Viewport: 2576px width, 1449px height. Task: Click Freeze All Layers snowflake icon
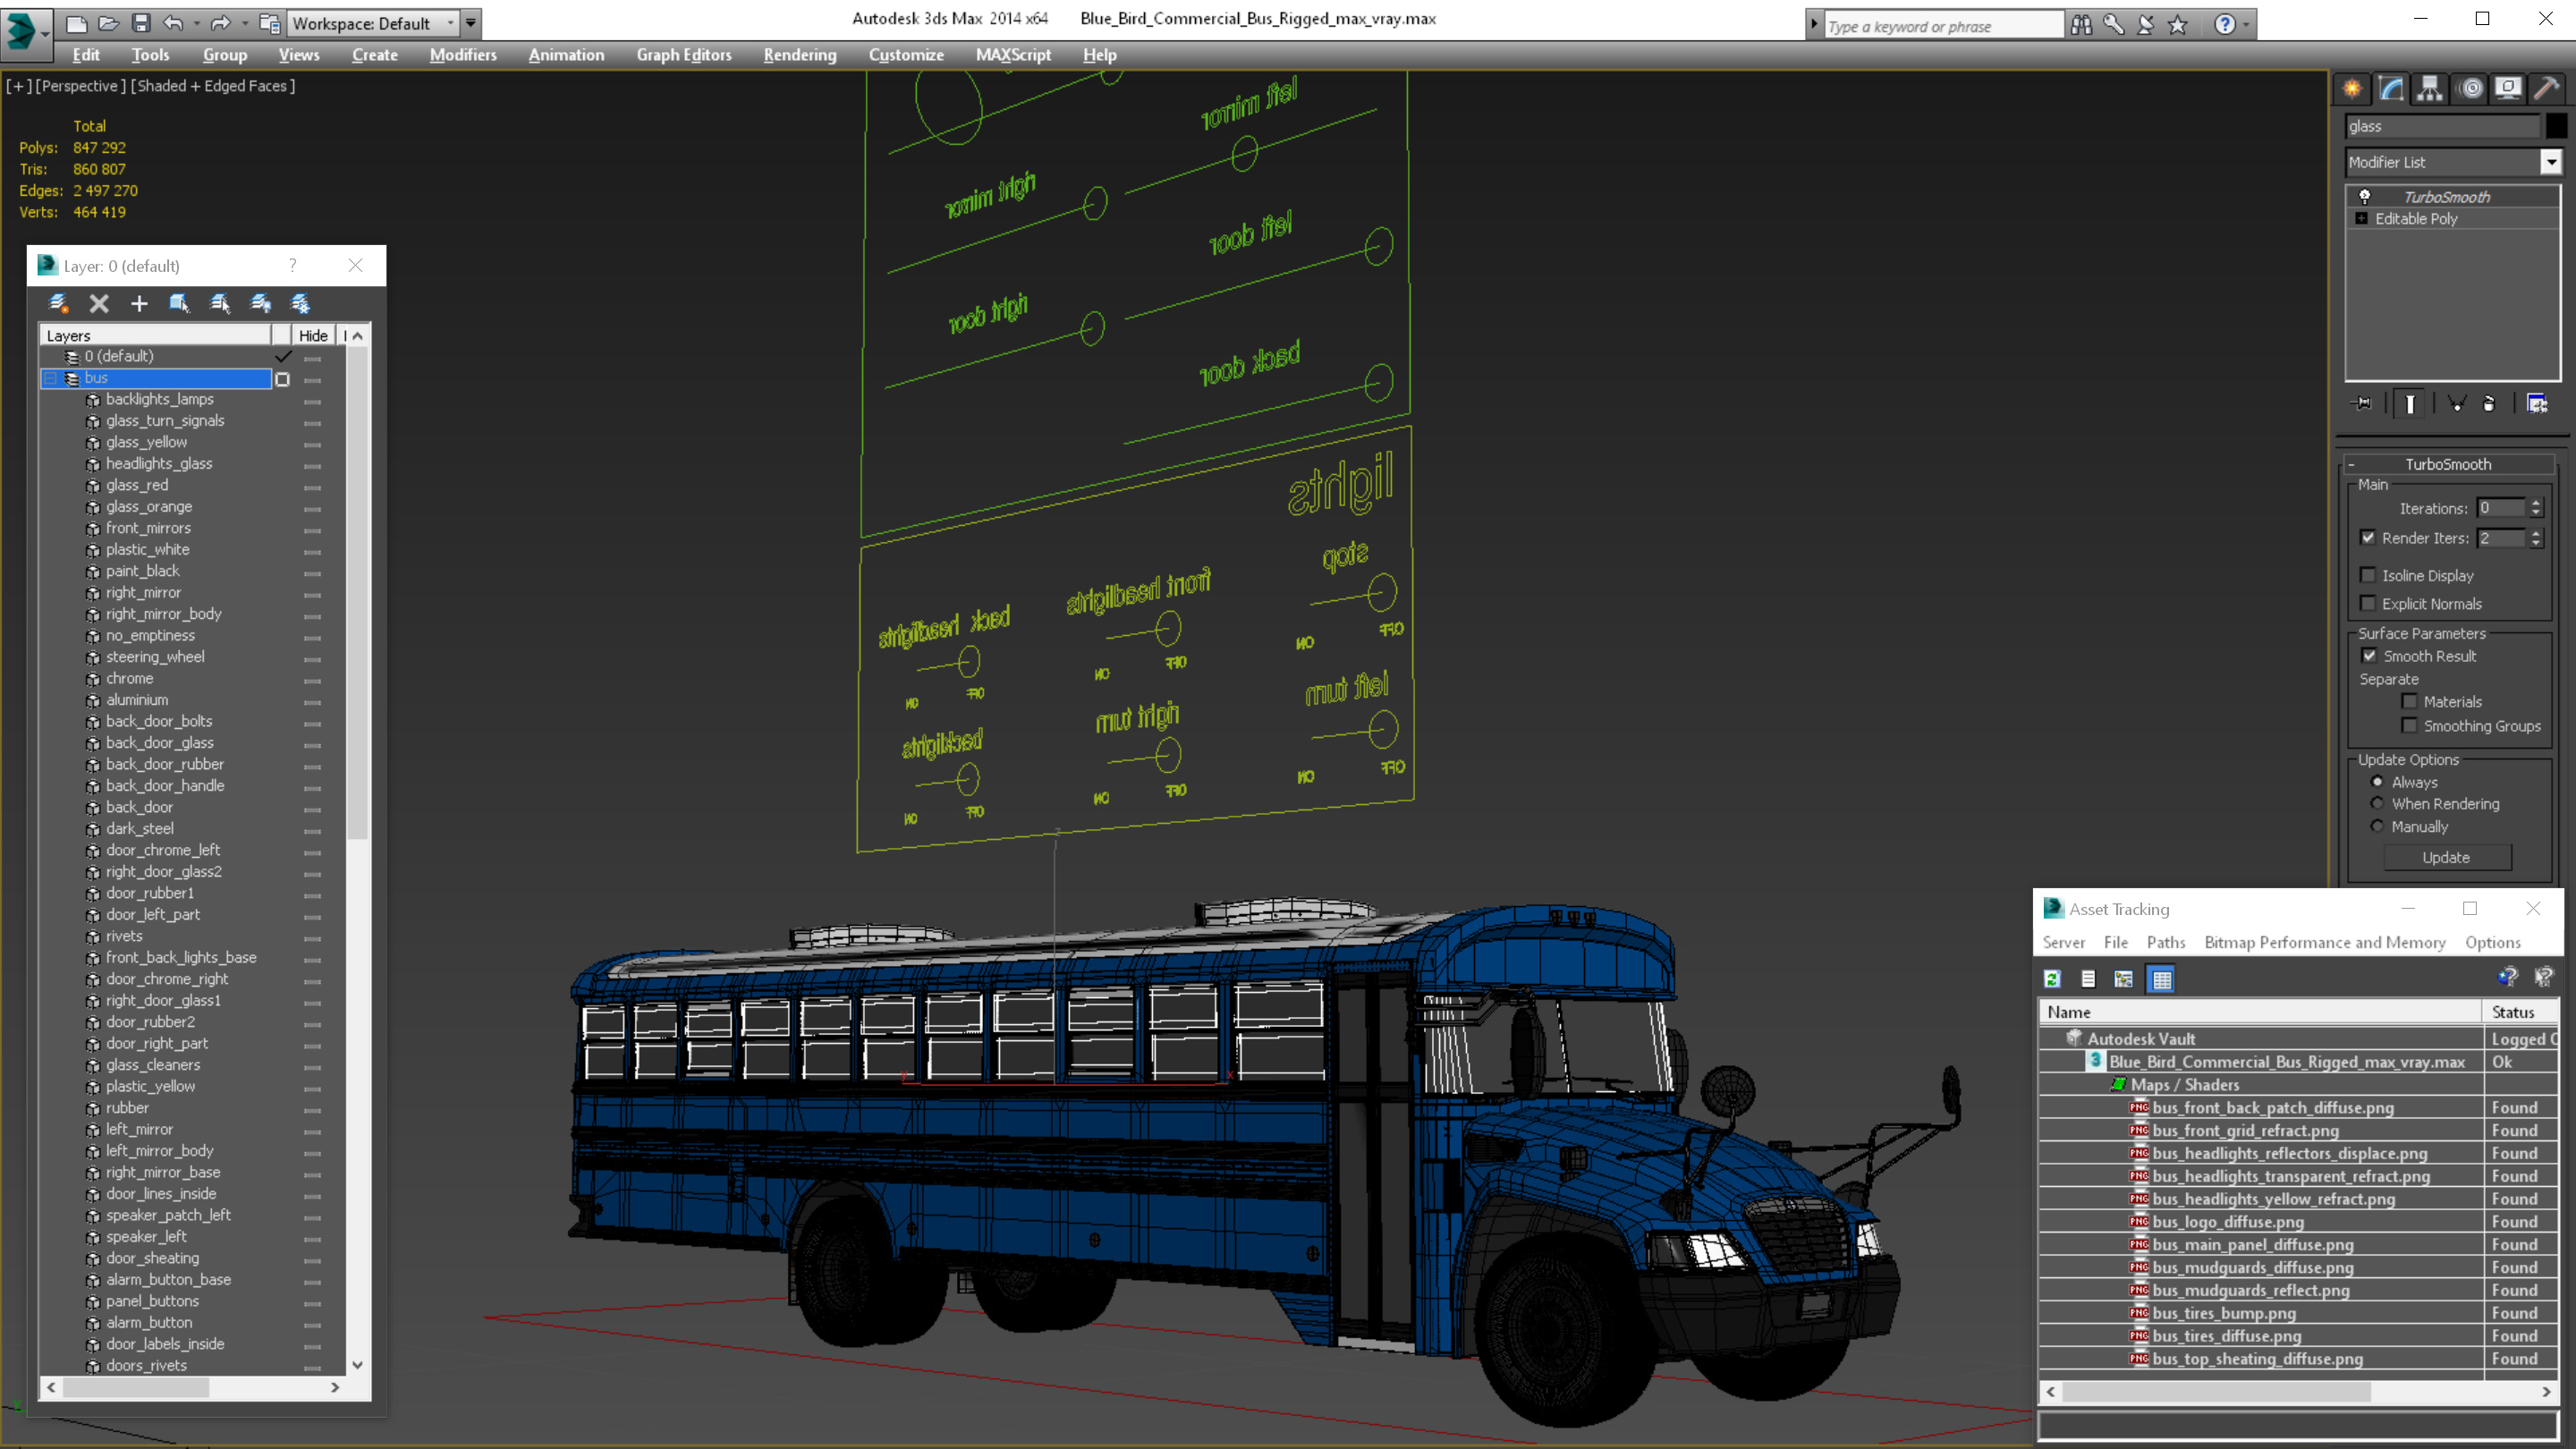coord(300,303)
